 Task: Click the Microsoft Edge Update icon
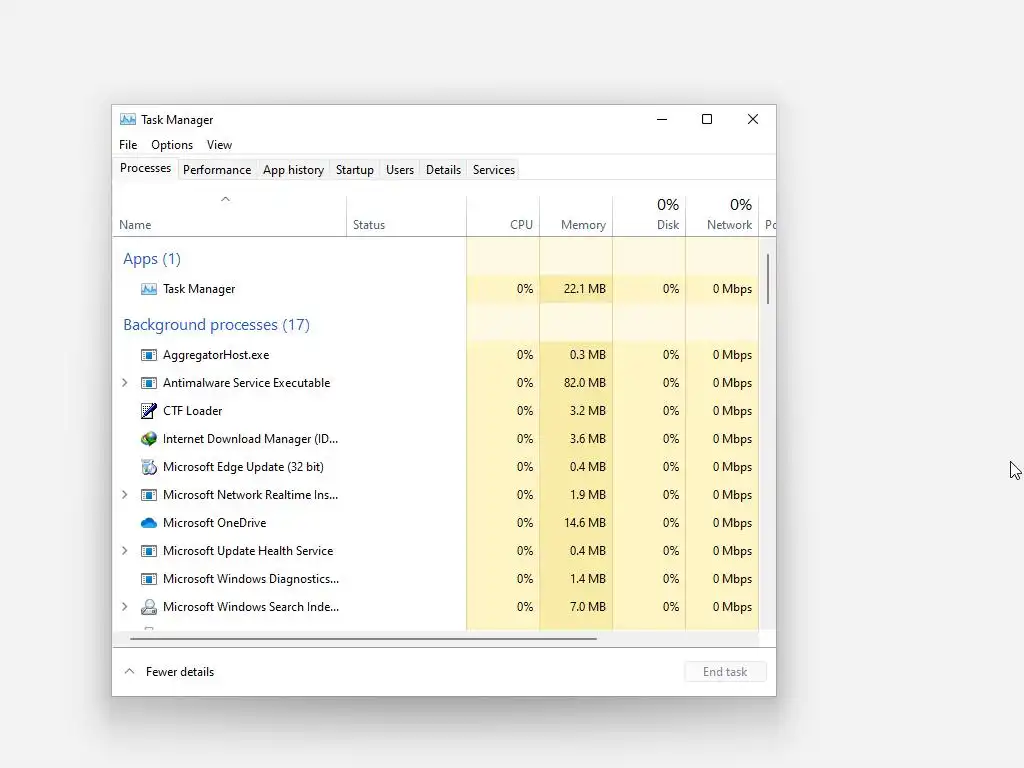tap(149, 467)
